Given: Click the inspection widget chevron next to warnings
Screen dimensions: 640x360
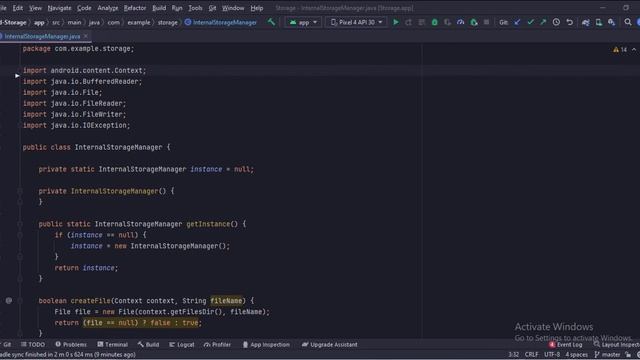Looking at the screenshot, I should point(634,50).
